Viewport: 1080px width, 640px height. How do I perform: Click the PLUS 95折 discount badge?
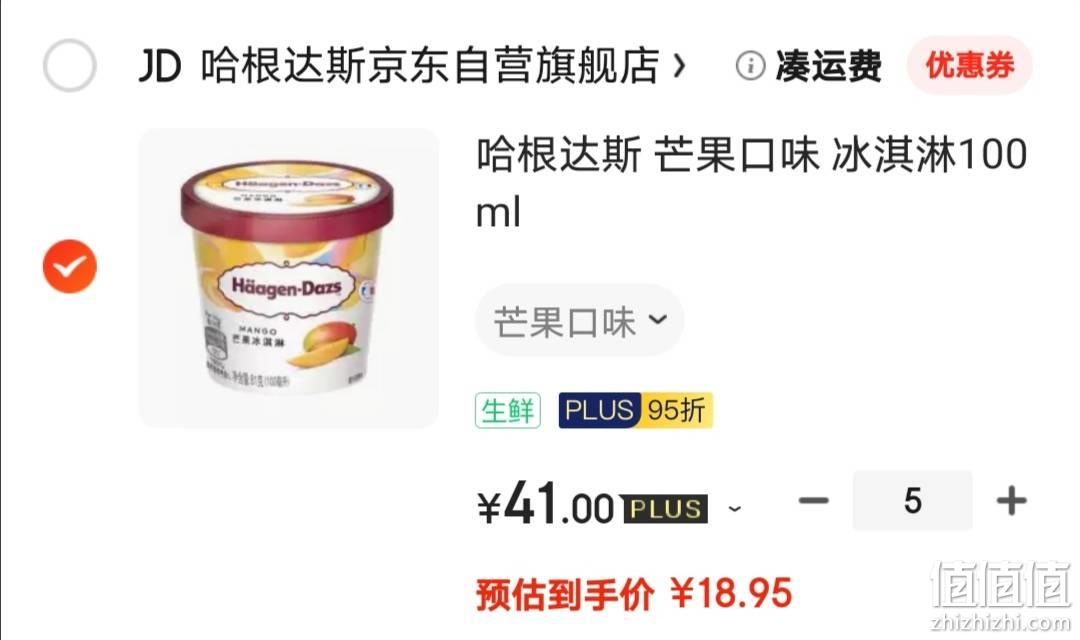coord(636,411)
